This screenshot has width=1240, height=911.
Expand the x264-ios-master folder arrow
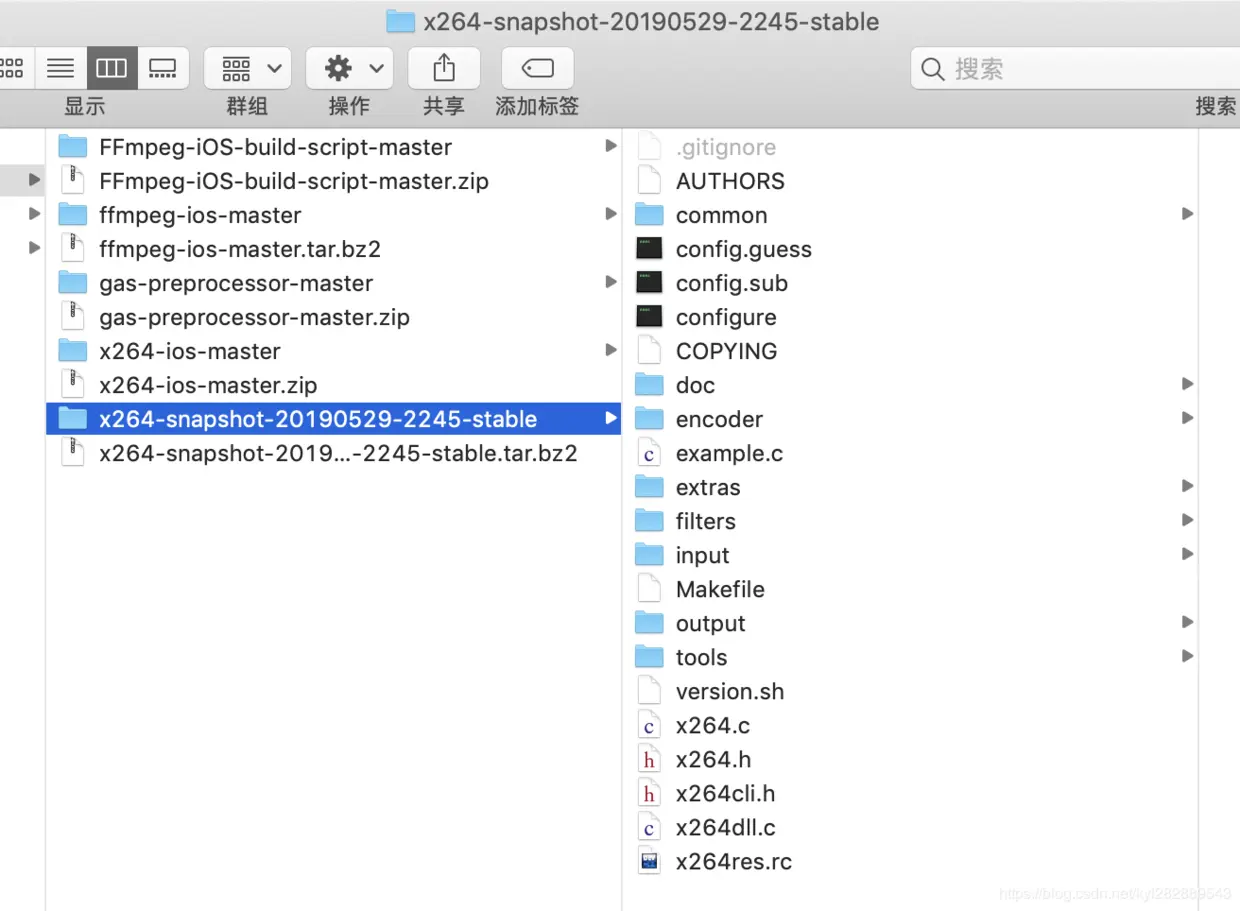[610, 350]
